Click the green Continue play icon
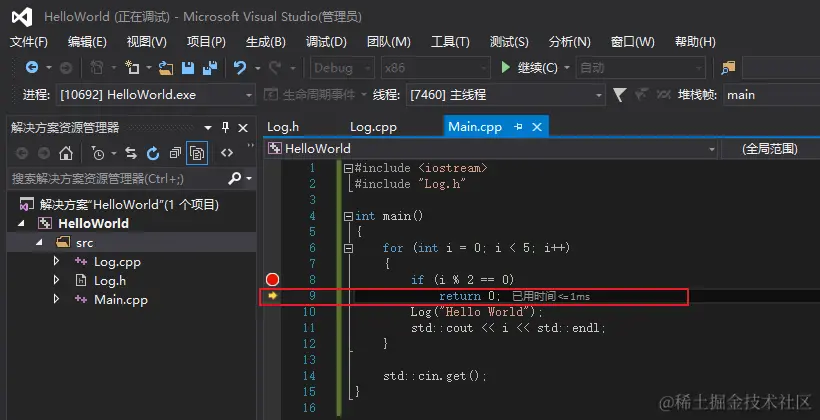The width and height of the screenshot is (820, 420). [x=505, y=67]
